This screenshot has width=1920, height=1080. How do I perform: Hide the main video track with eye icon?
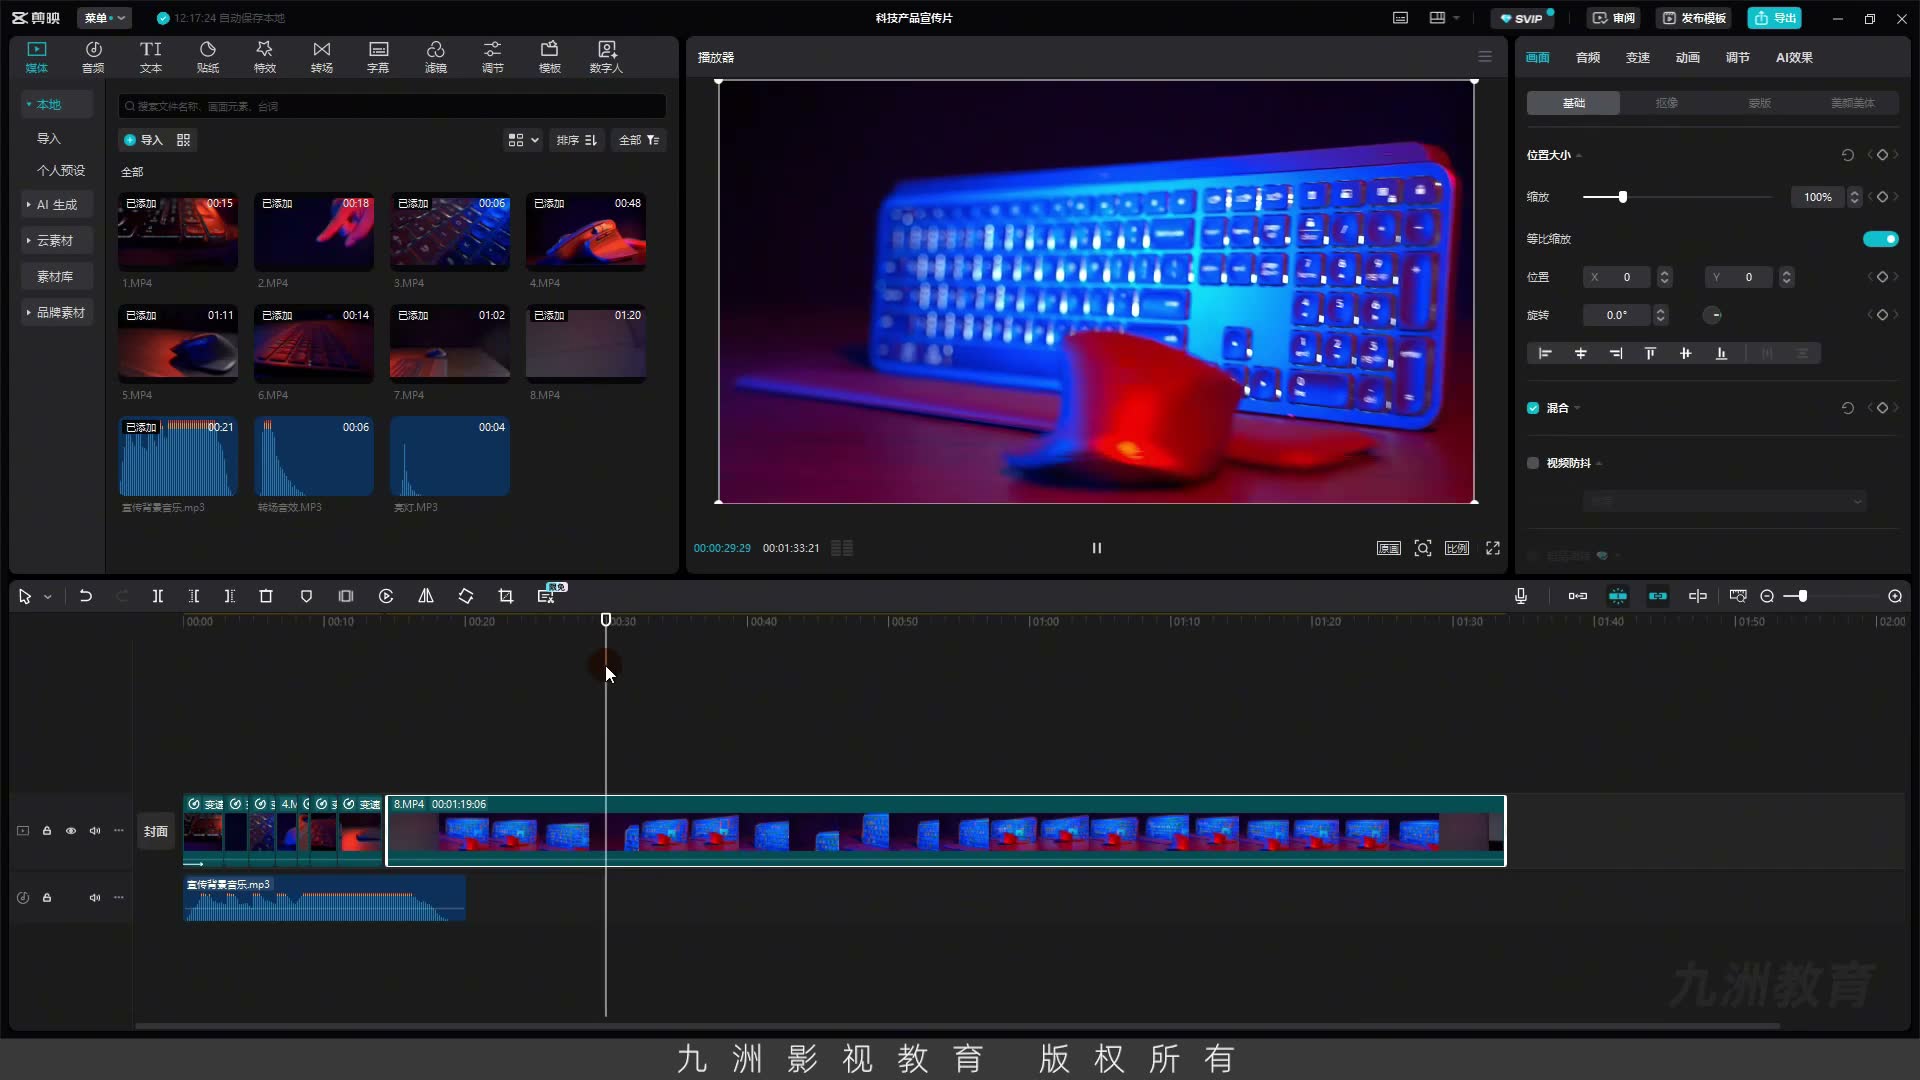71,831
